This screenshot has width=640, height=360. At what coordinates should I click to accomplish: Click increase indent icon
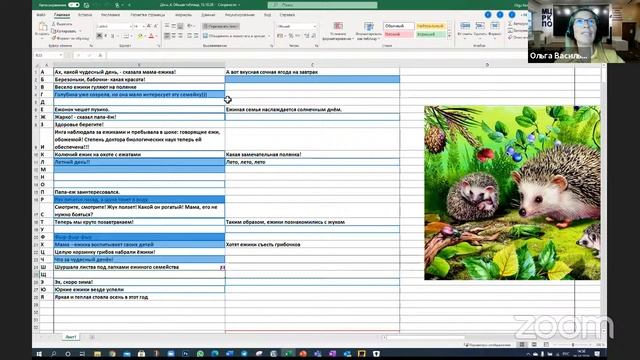(x=196, y=36)
